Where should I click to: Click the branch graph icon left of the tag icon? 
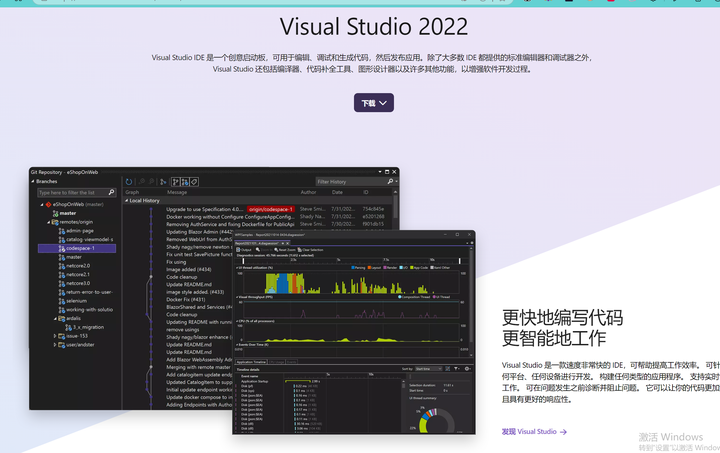(185, 182)
